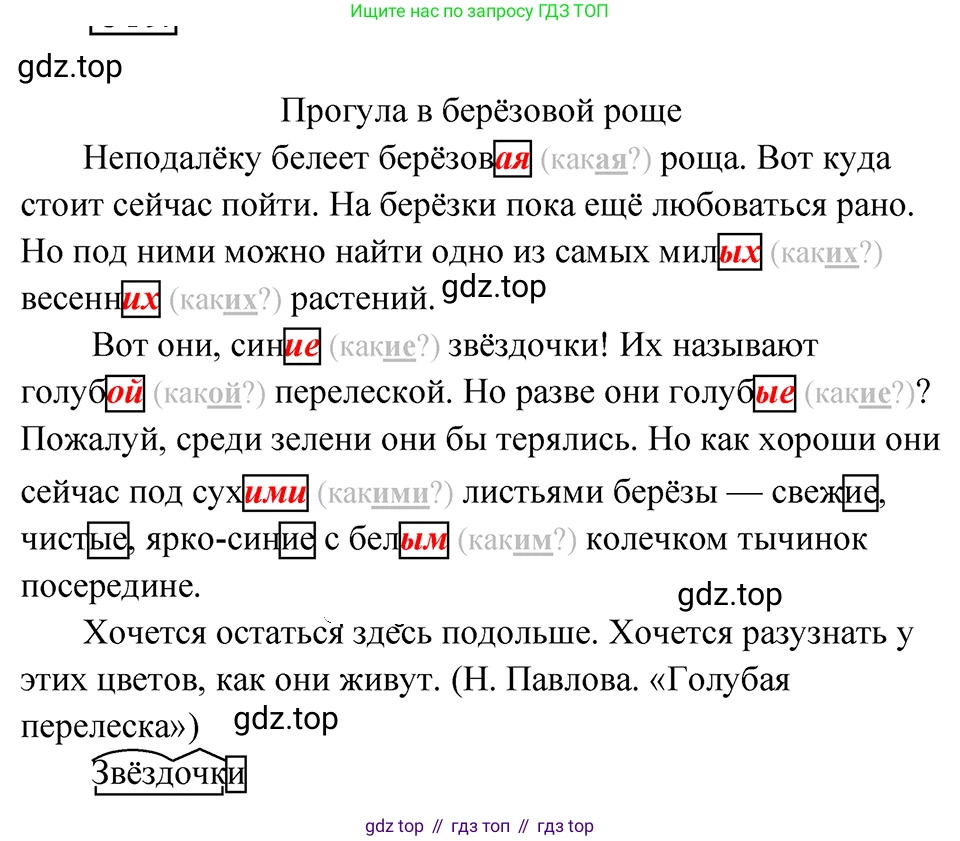
Task: Click the gray hint "(какими?)"
Action: click(386, 494)
